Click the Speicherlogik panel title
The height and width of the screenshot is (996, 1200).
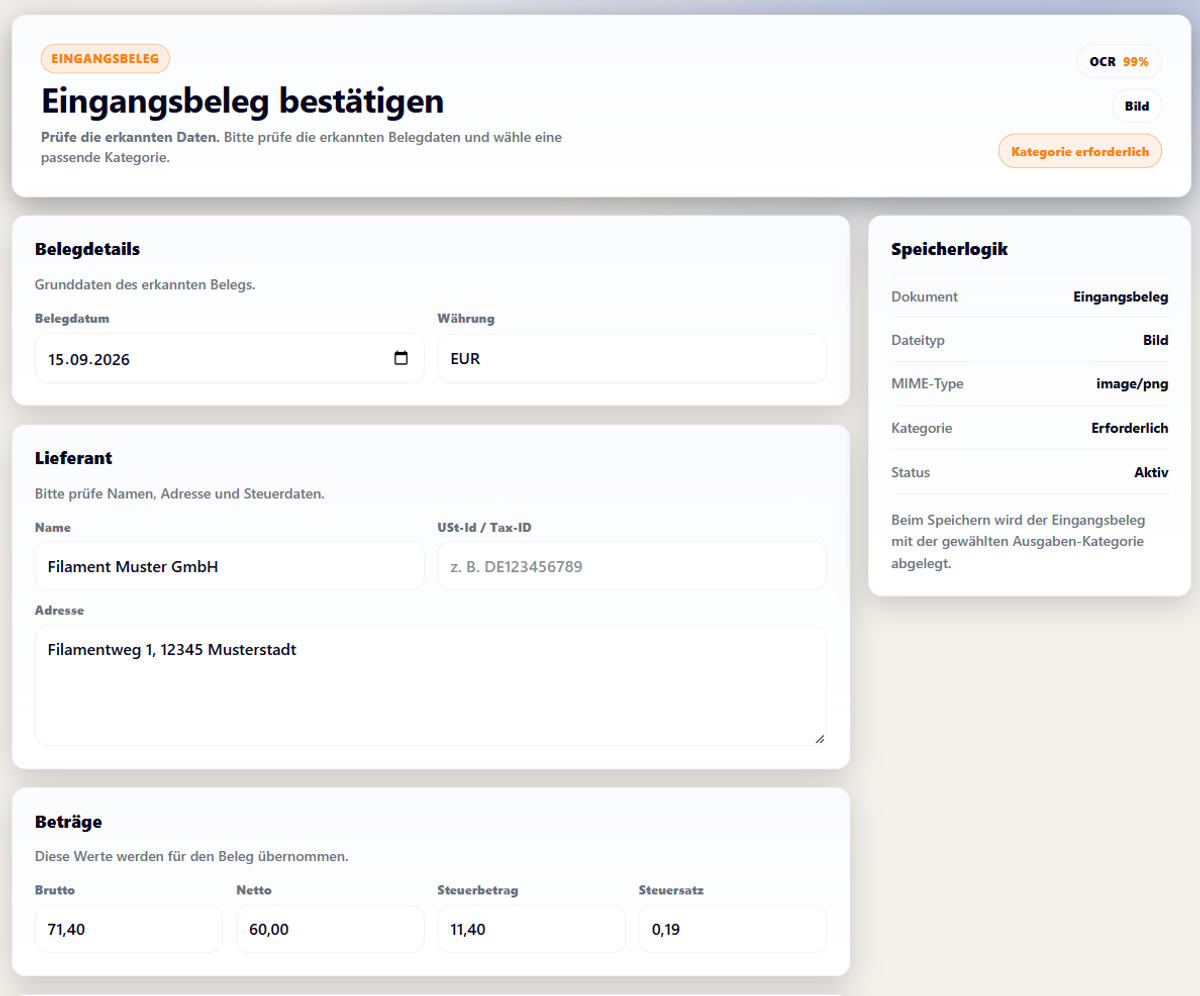949,249
